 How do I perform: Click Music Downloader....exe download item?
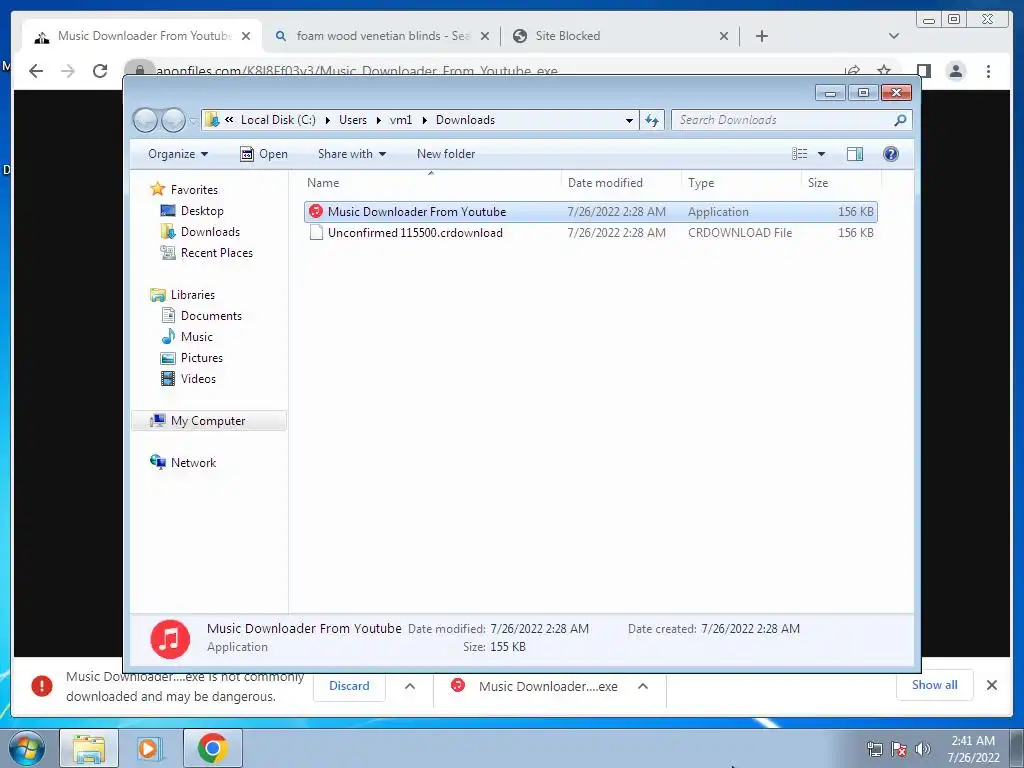tap(536, 686)
